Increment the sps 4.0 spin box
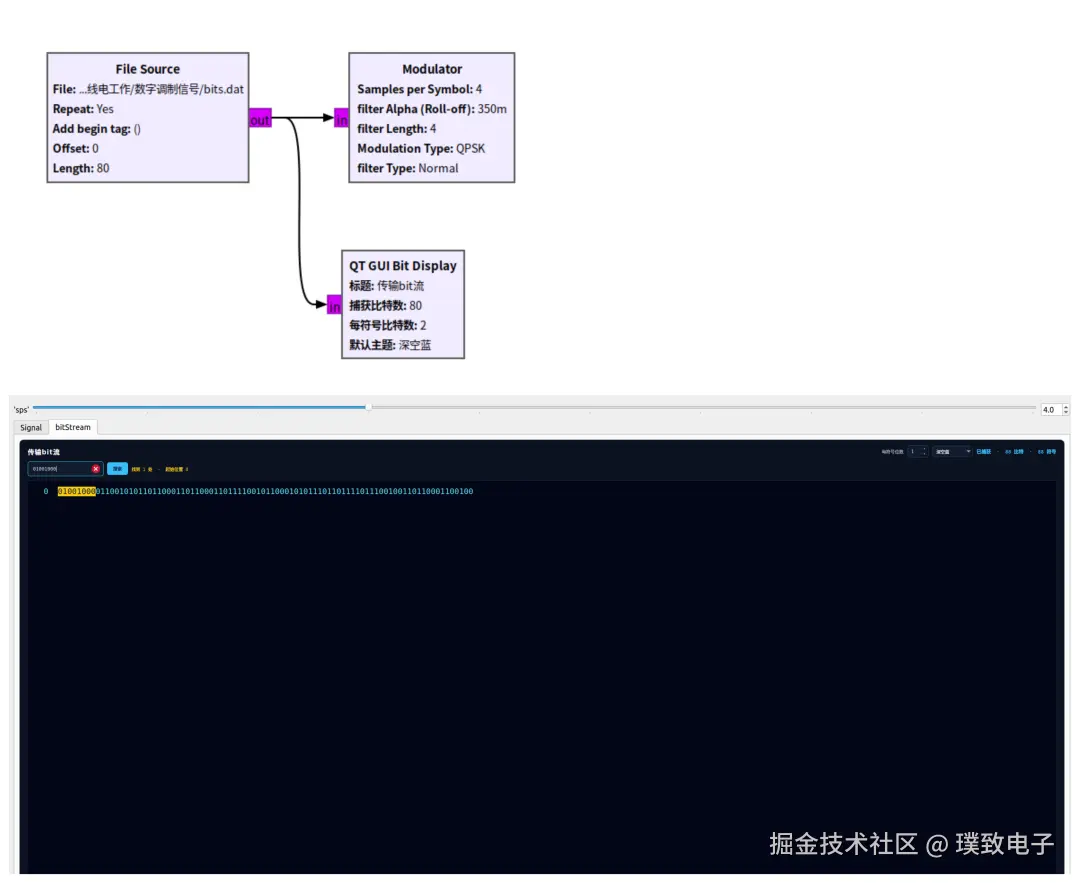The height and width of the screenshot is (883, 1080). (1066, 407)
